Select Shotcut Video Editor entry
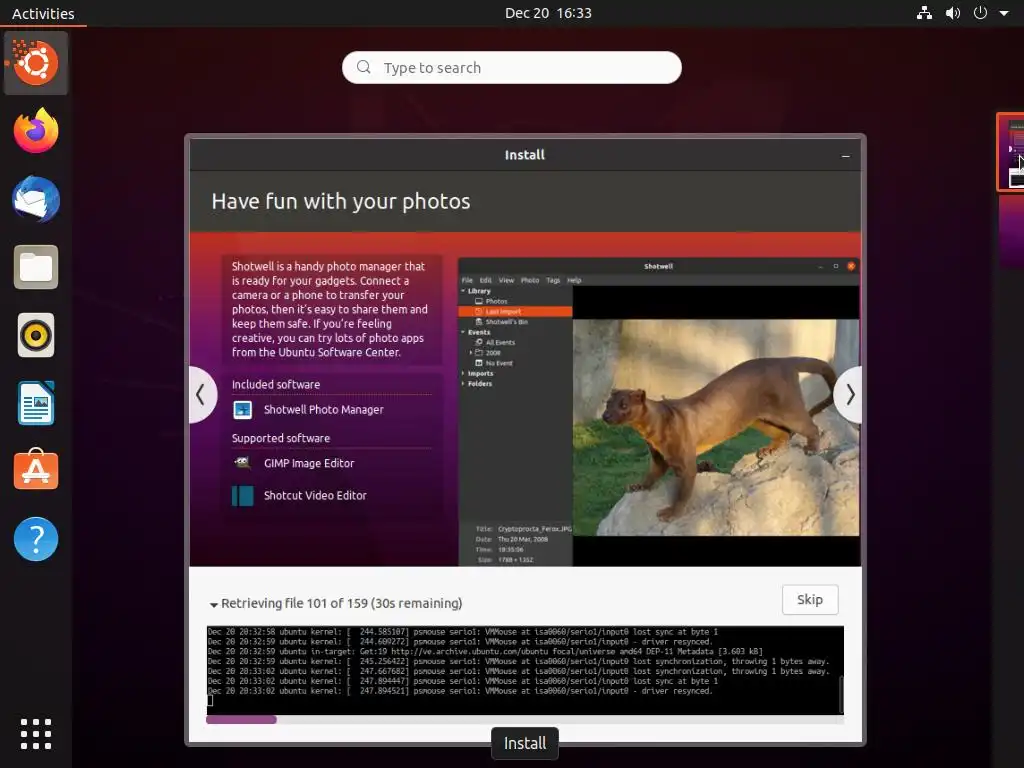 315,496
